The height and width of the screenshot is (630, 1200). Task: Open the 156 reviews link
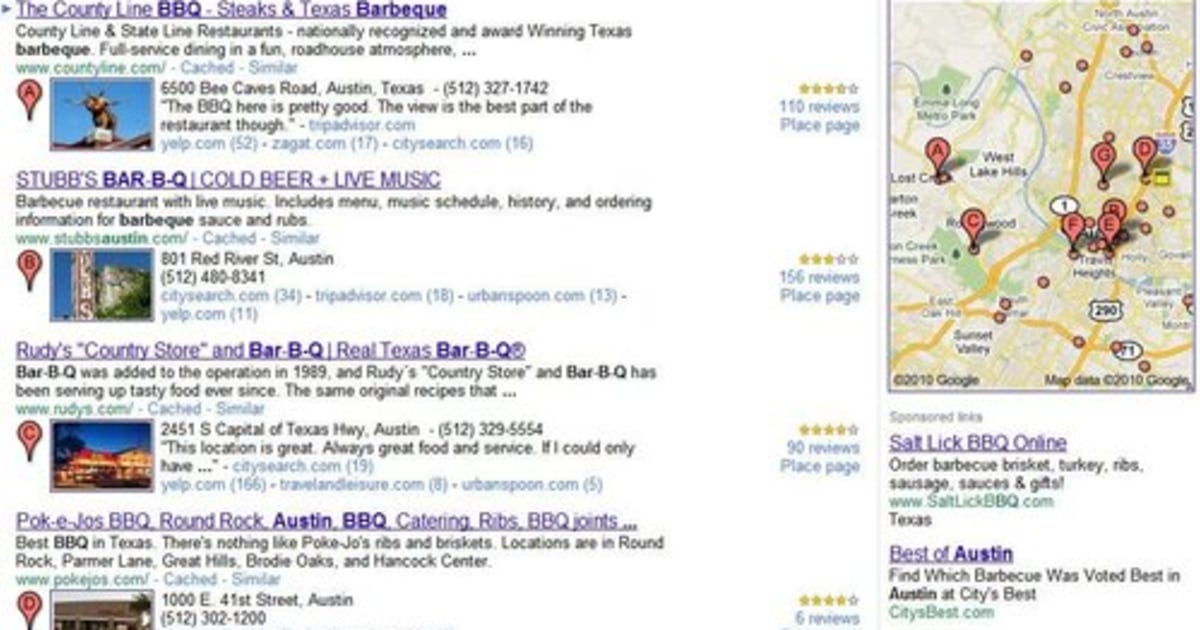coord(819,277)
